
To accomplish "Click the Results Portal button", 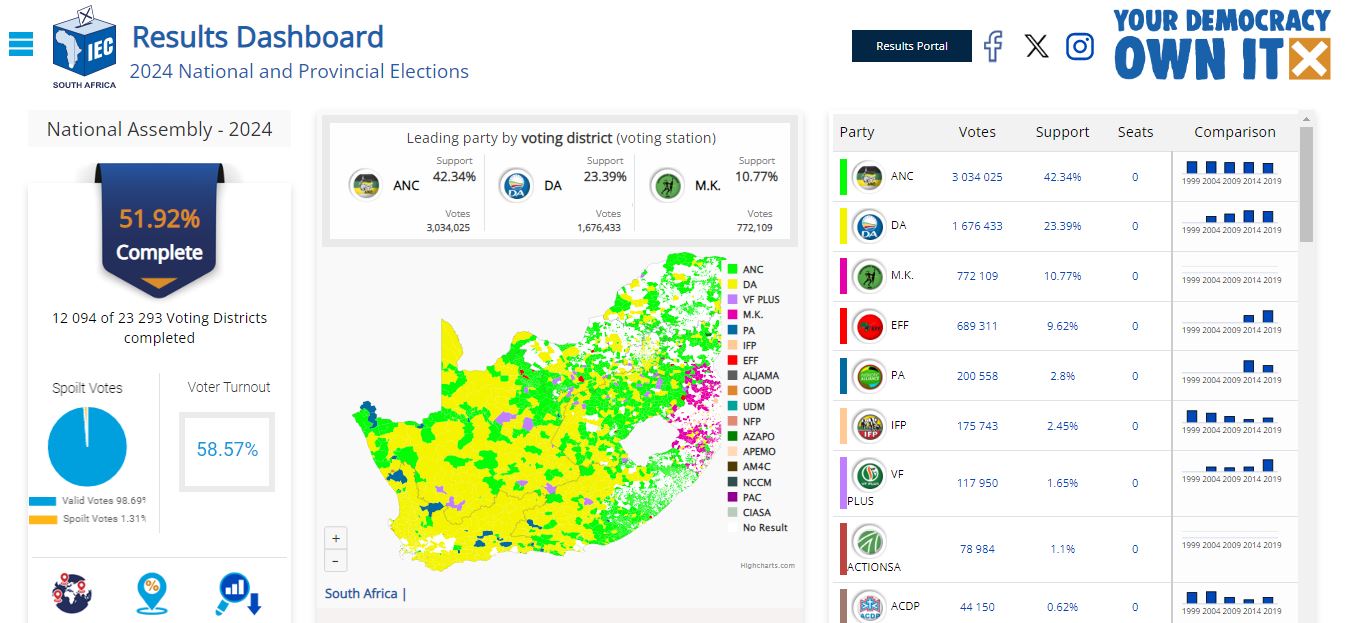I will [x=912, y=46].
